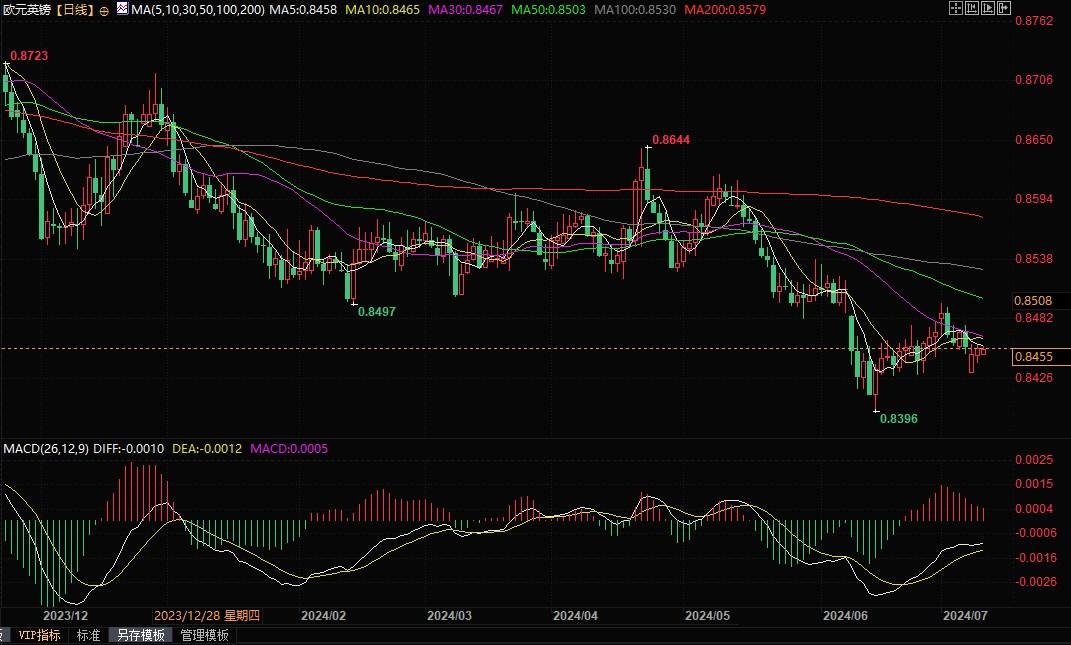Click the MA50:0.8503 value
This screenshot has height=645, width=1071.
(x=548, y=10)
